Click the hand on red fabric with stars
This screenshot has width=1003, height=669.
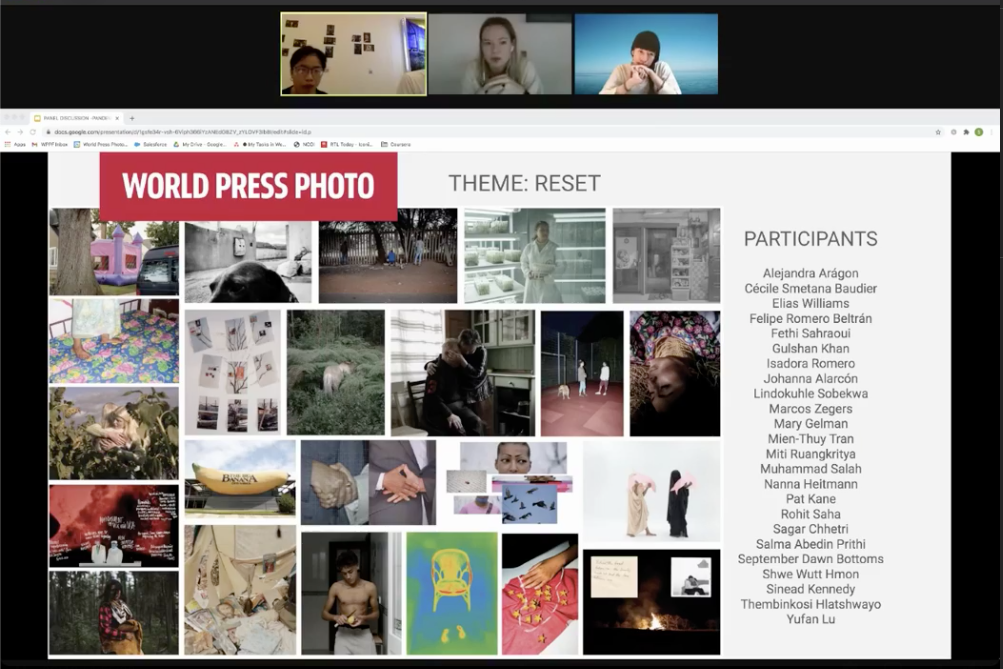pos(540,595)
